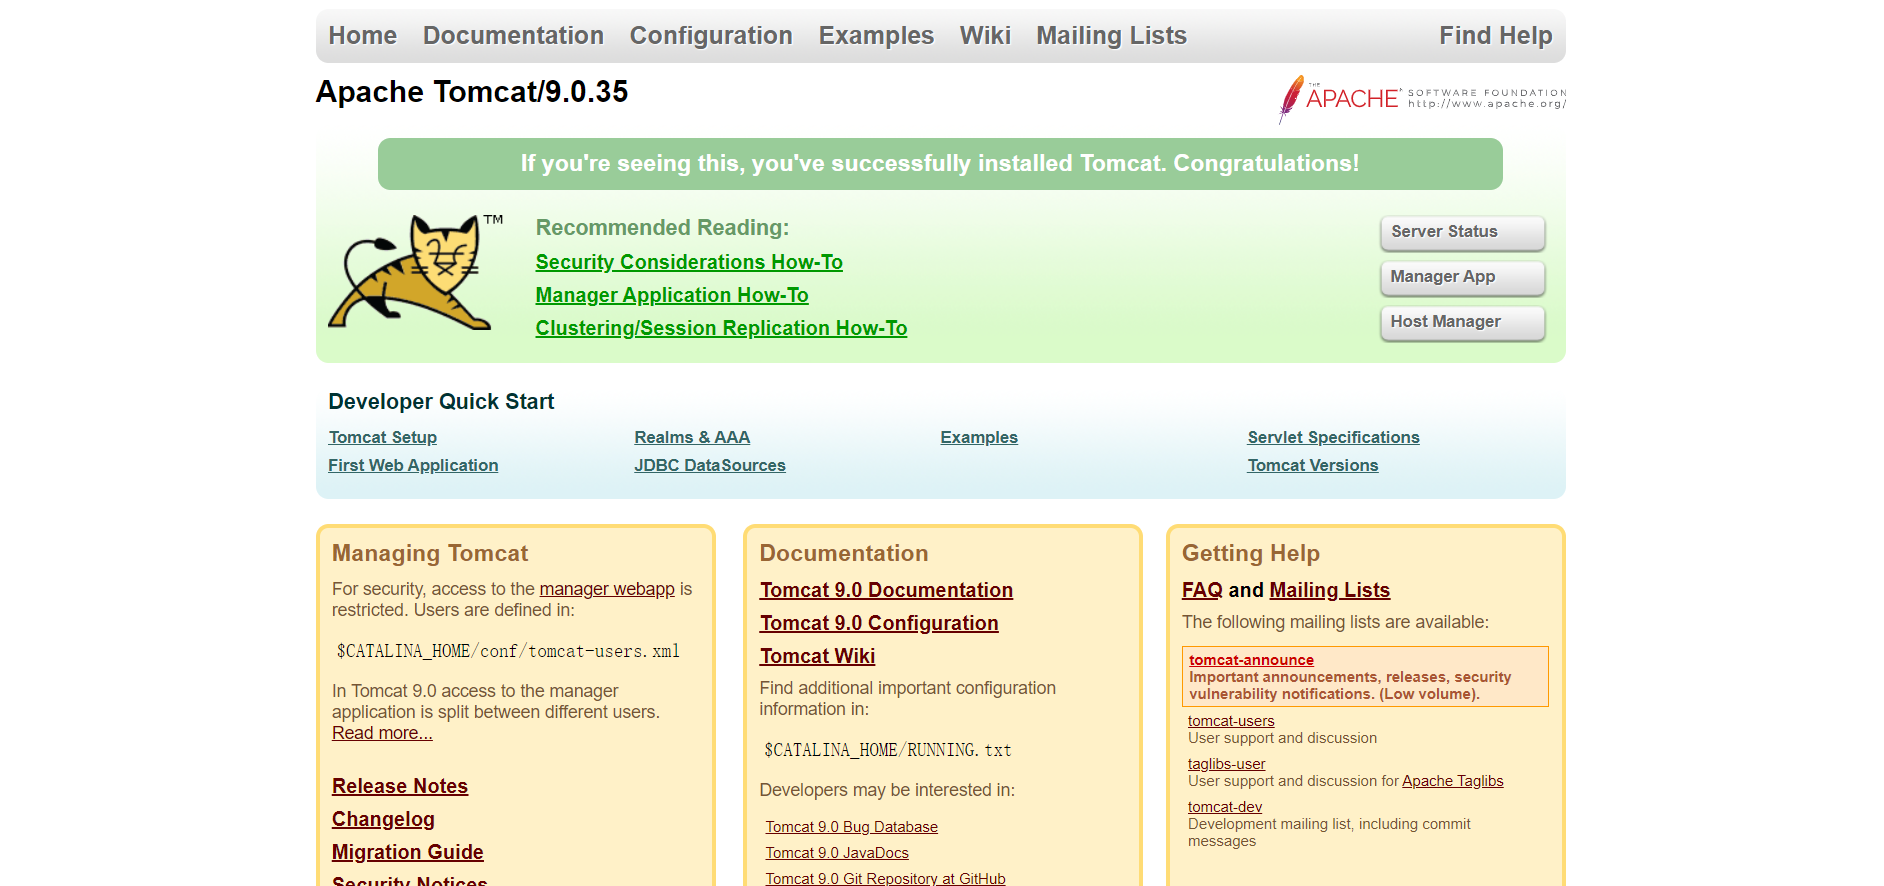Open Tomcat 9.0 Documentation link
The width and height of the screenshot is (1884, 886).
886,590
